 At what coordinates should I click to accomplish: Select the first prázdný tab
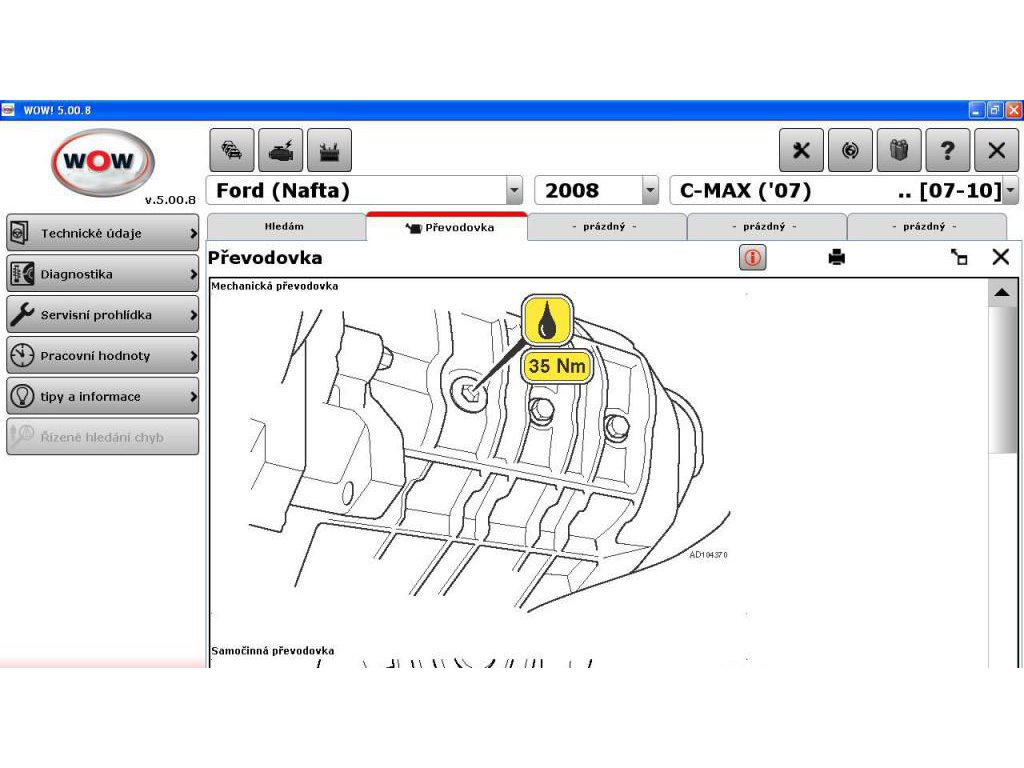(x=605, y=227)
